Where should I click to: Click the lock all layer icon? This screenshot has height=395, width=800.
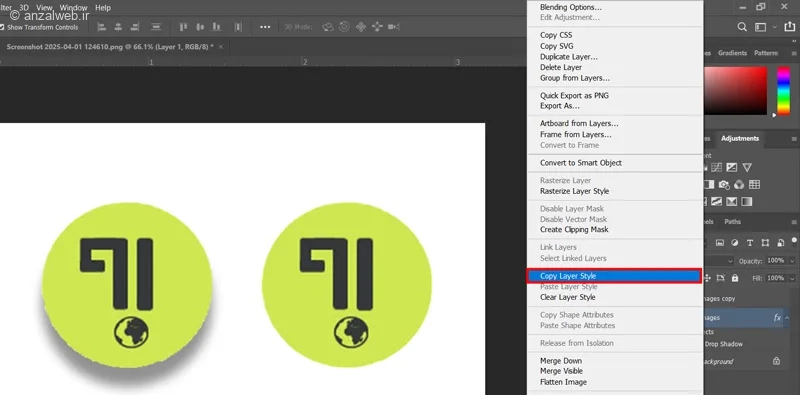coord(735,278)
